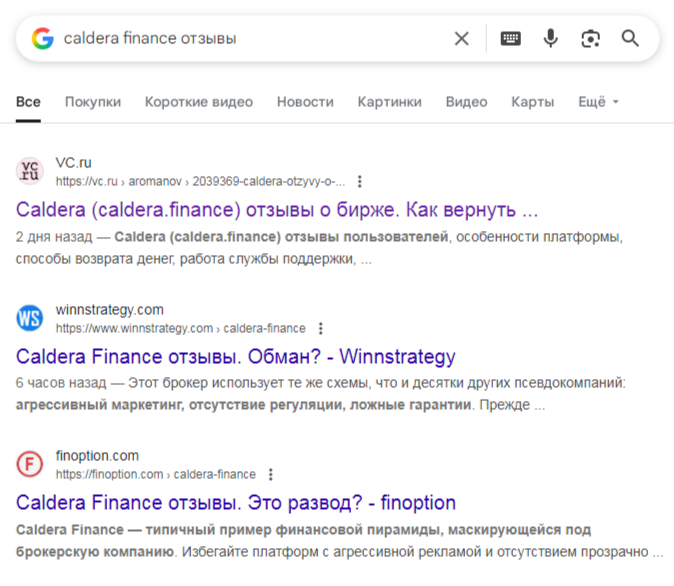Start voice search with microphone icon

click(x=551, y=39)
